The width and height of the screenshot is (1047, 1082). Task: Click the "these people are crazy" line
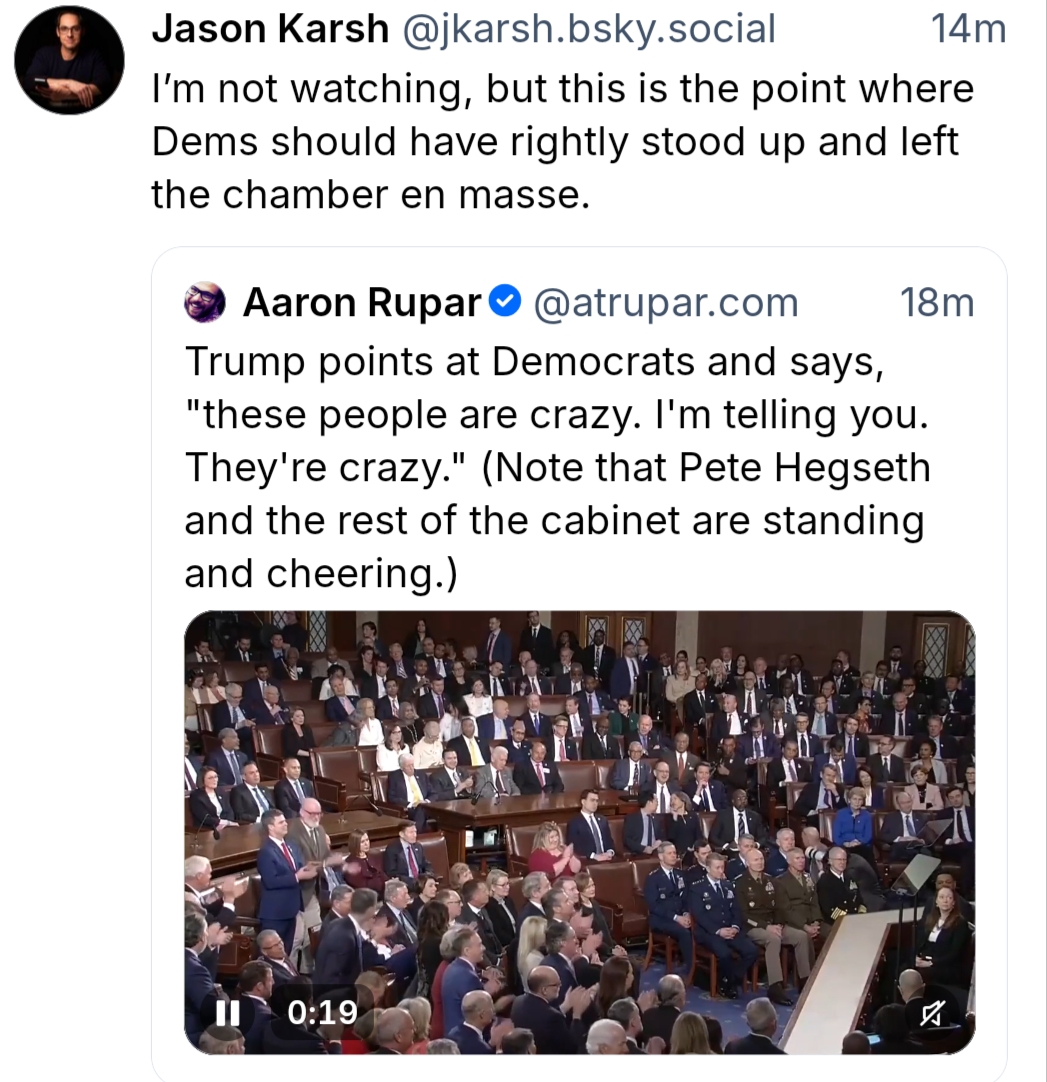point(557,413)
